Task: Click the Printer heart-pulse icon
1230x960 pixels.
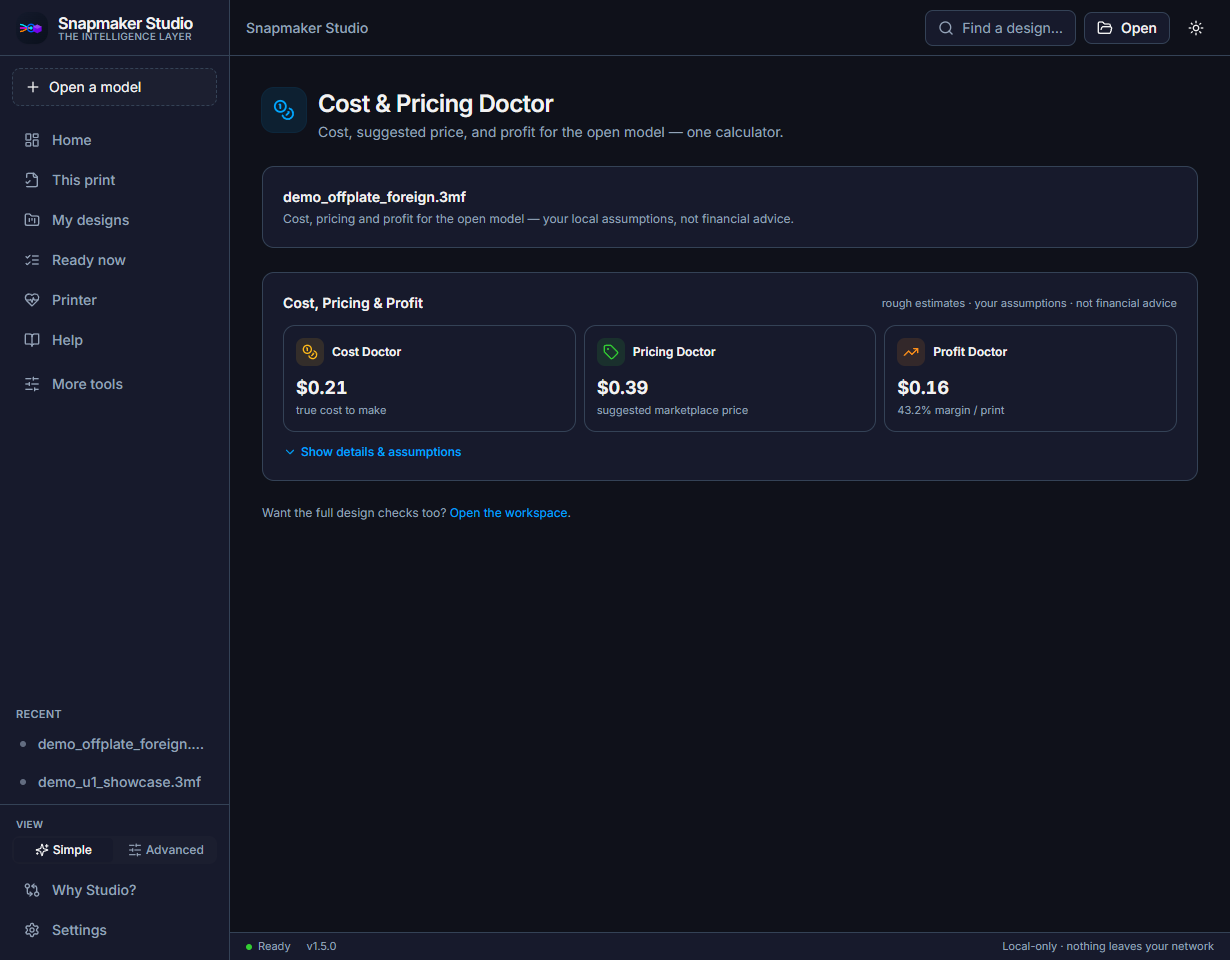Action: 32,300
